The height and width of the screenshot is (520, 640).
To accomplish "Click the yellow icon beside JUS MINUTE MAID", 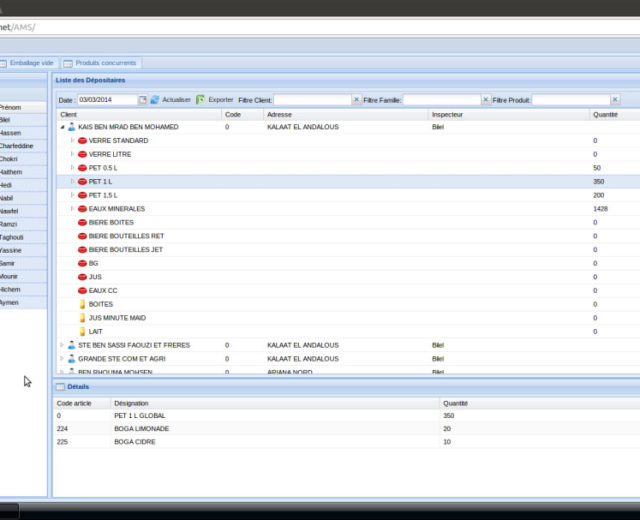I will coord(83,318).
